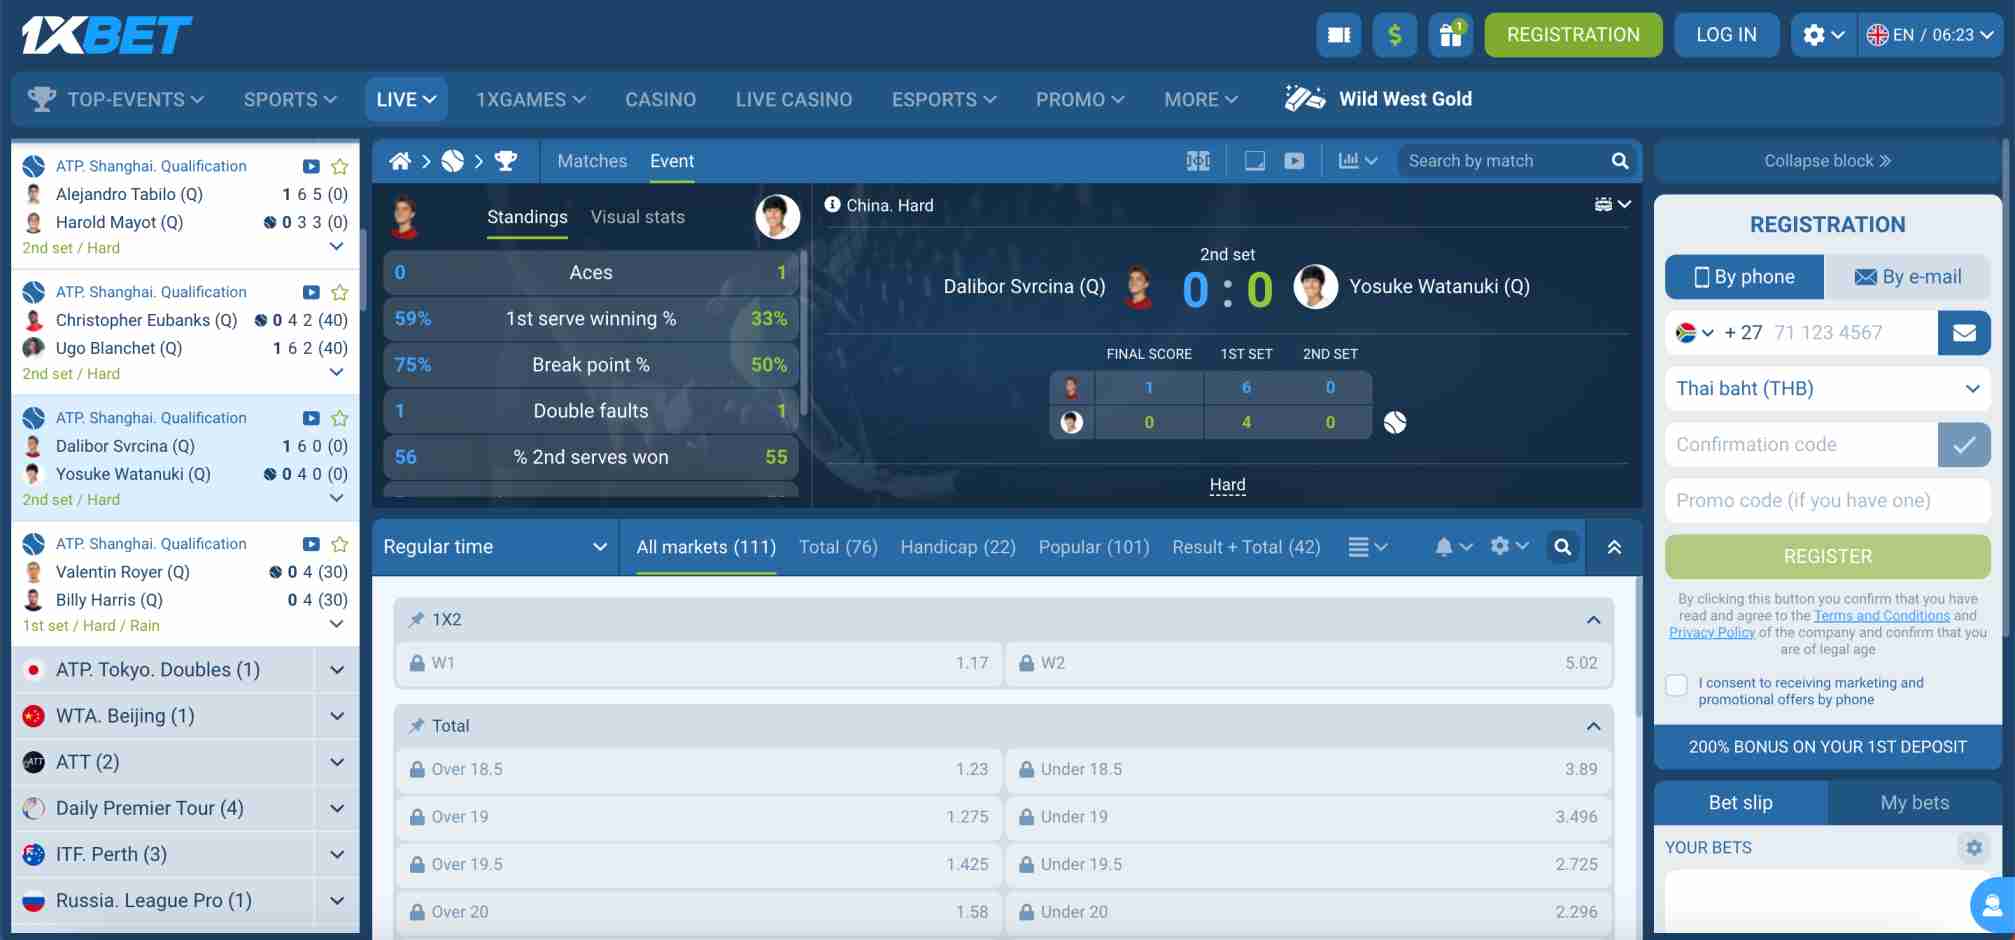The height and width of the screenshot is (940, 2015).
Task: Open the Thai baht currency dropdown
Action: coord(1827,389)
